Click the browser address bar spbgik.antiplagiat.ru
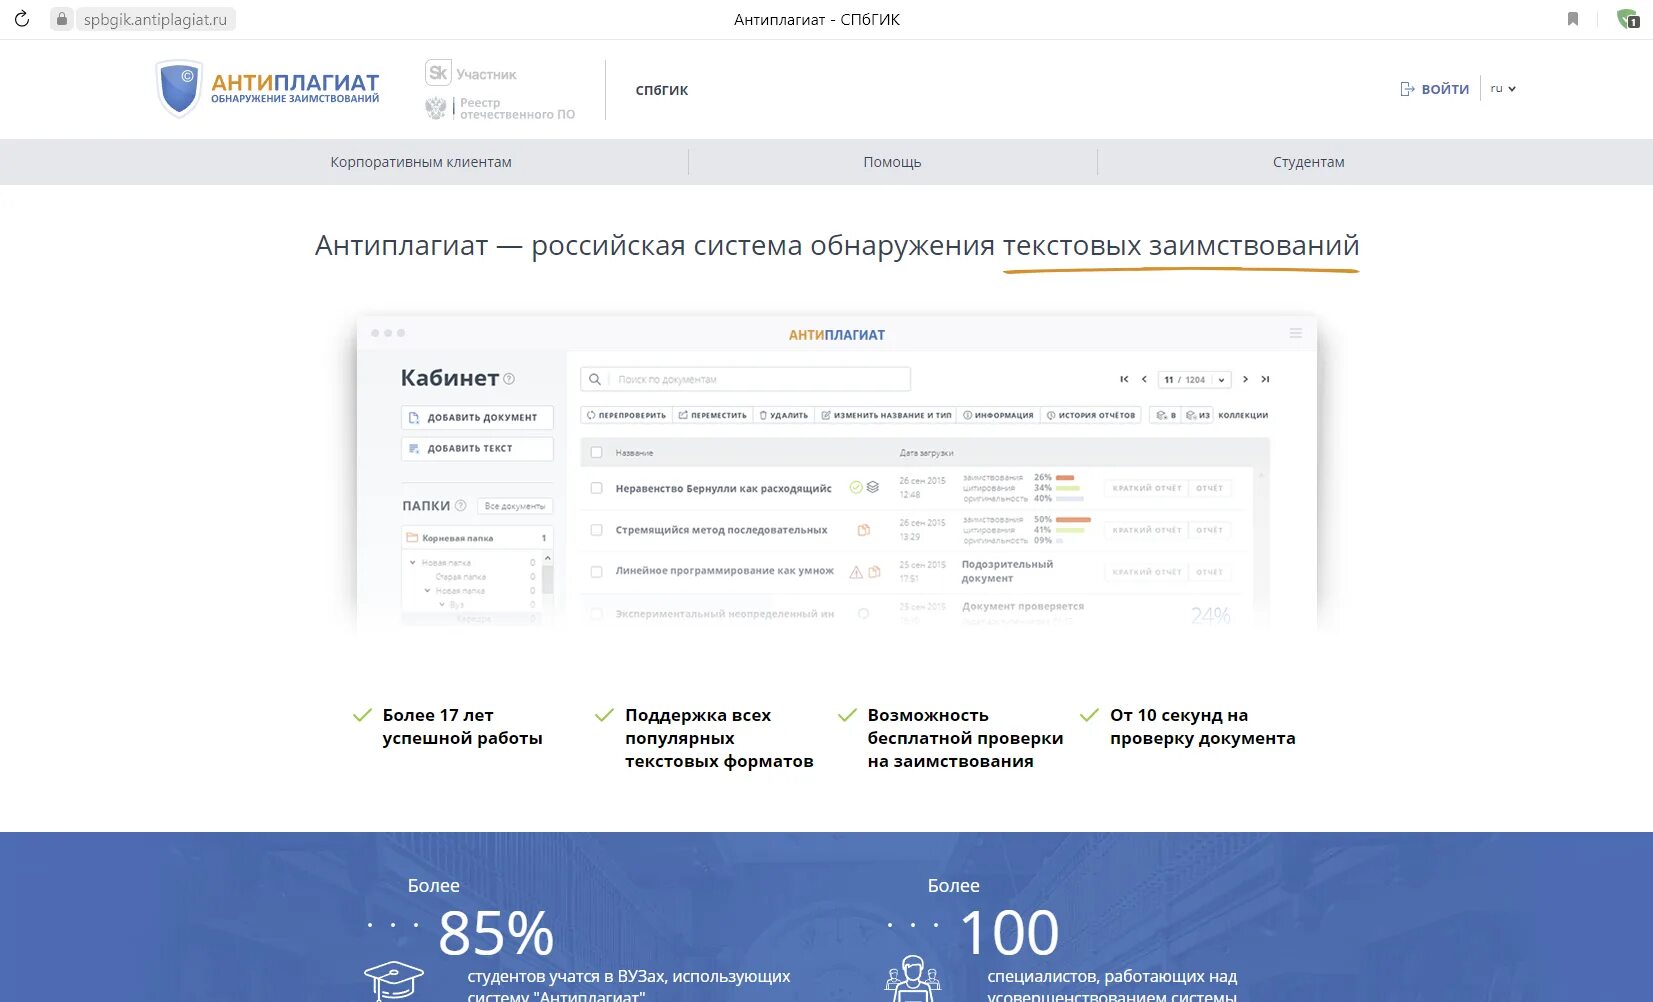 [x=155, y=19]
